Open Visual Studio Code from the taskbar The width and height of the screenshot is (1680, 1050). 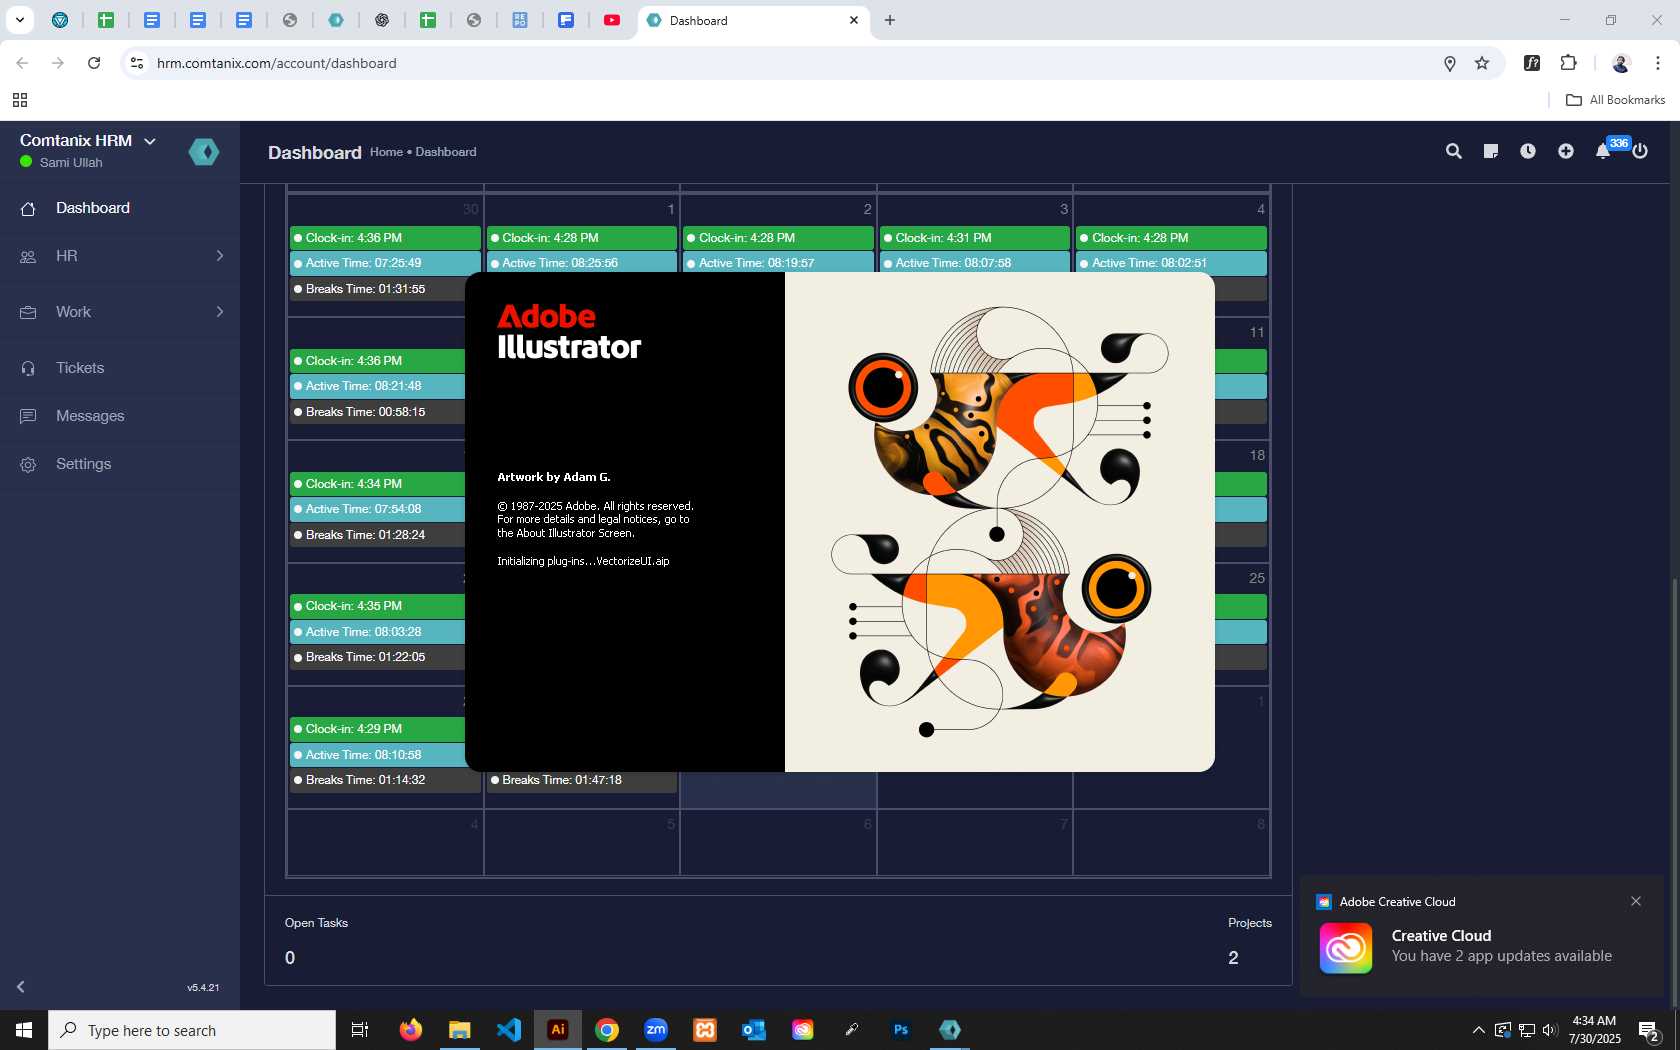[x=509, y=1030]
